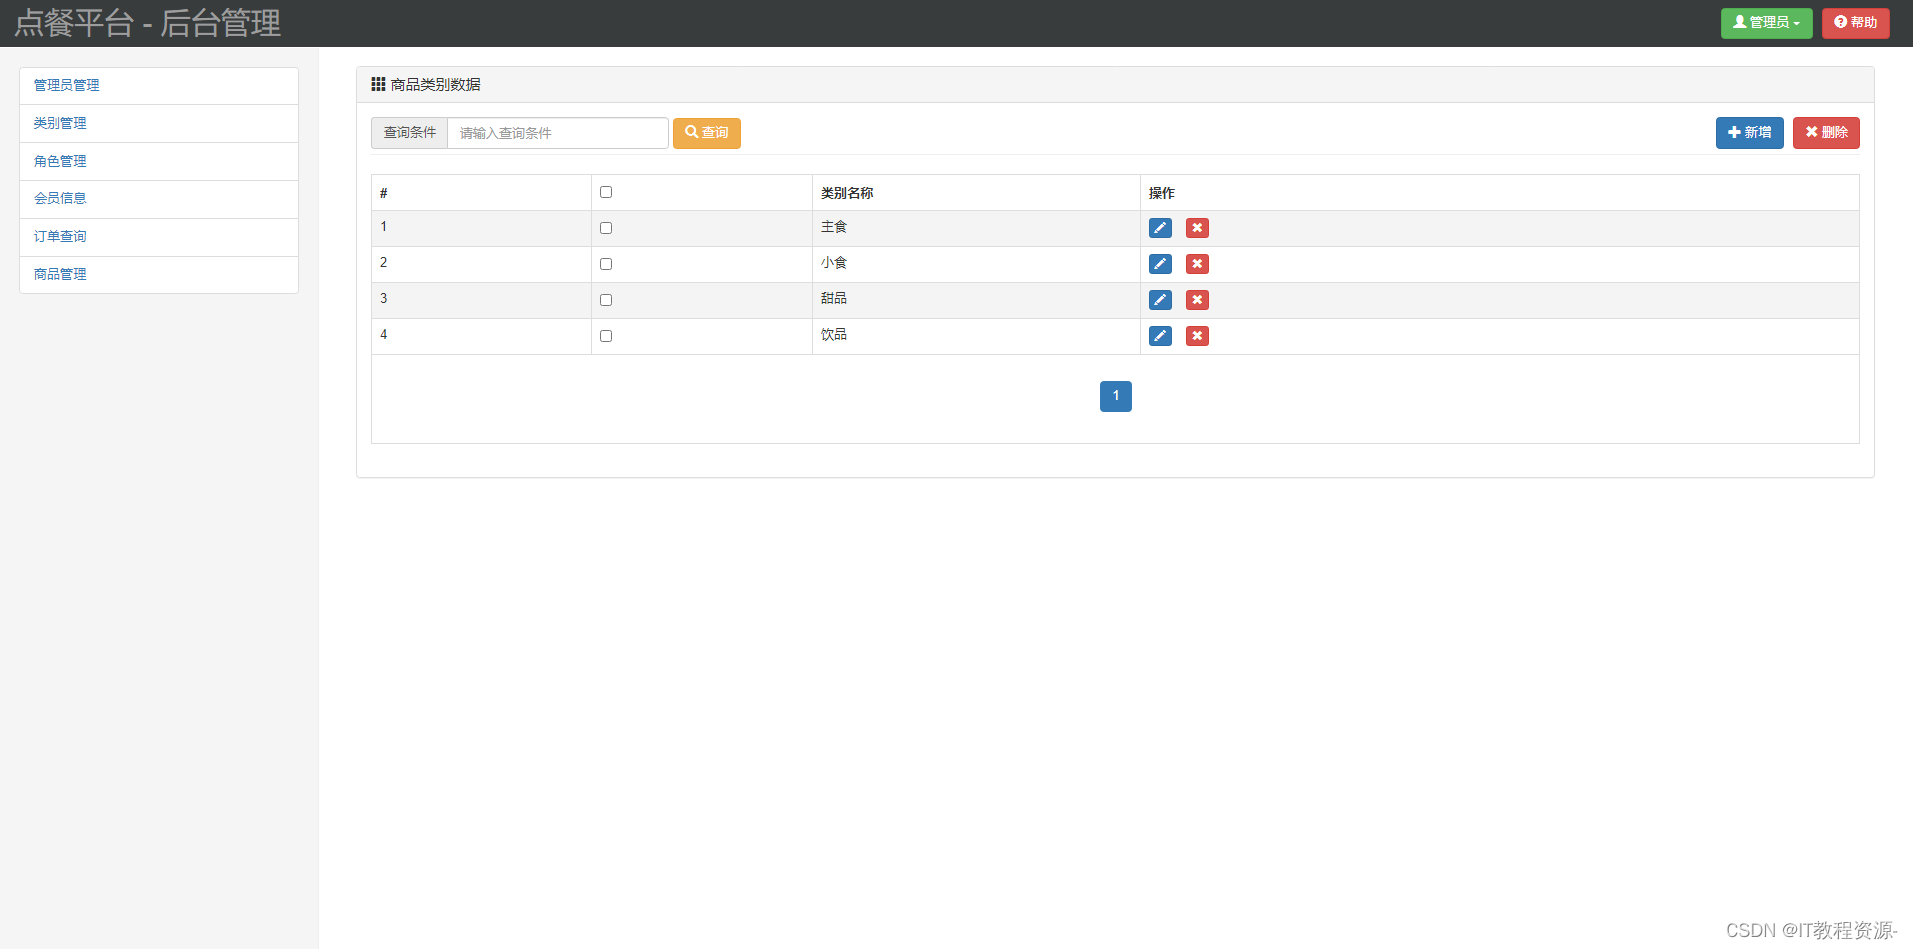Click the red delete icon for 主食
Image resolution: width=1913 pixels, height=949 pixels.
click(1197, 228)
